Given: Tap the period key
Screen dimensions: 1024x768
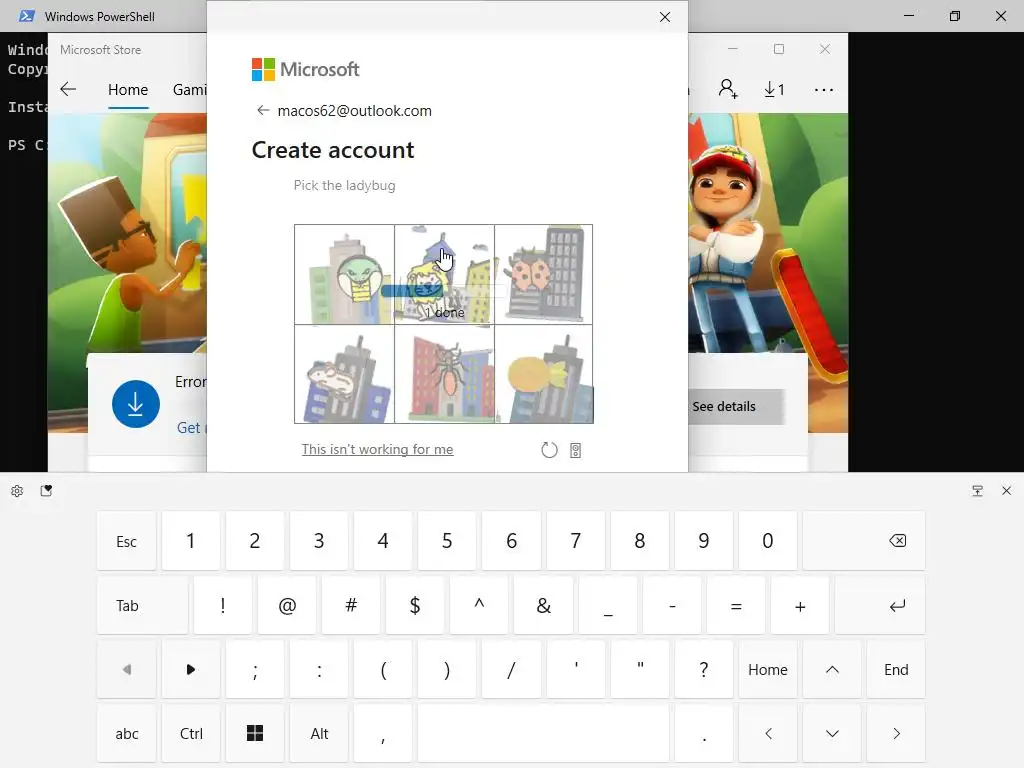Looking at the screenshot, I should click(704, 733).
